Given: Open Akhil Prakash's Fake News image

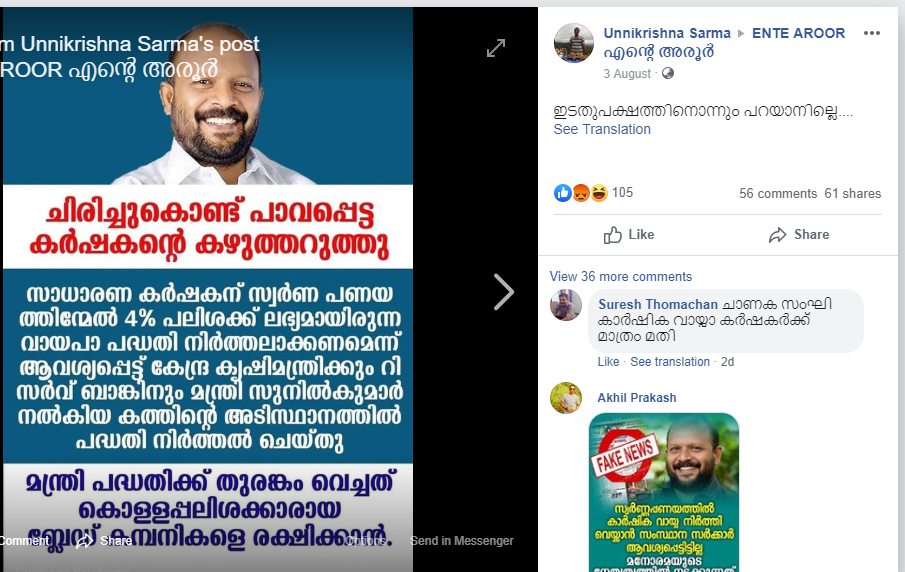Looking at the screenshot, I should [x=664, y=492].
